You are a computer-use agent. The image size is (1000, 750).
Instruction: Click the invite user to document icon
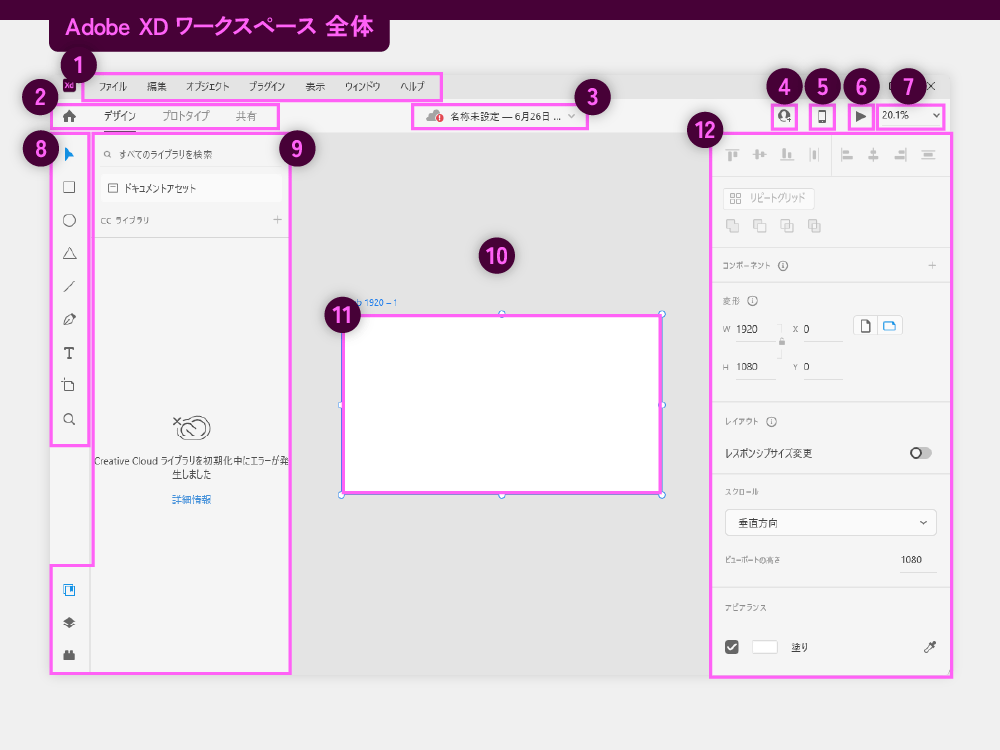tap(784, 116)
